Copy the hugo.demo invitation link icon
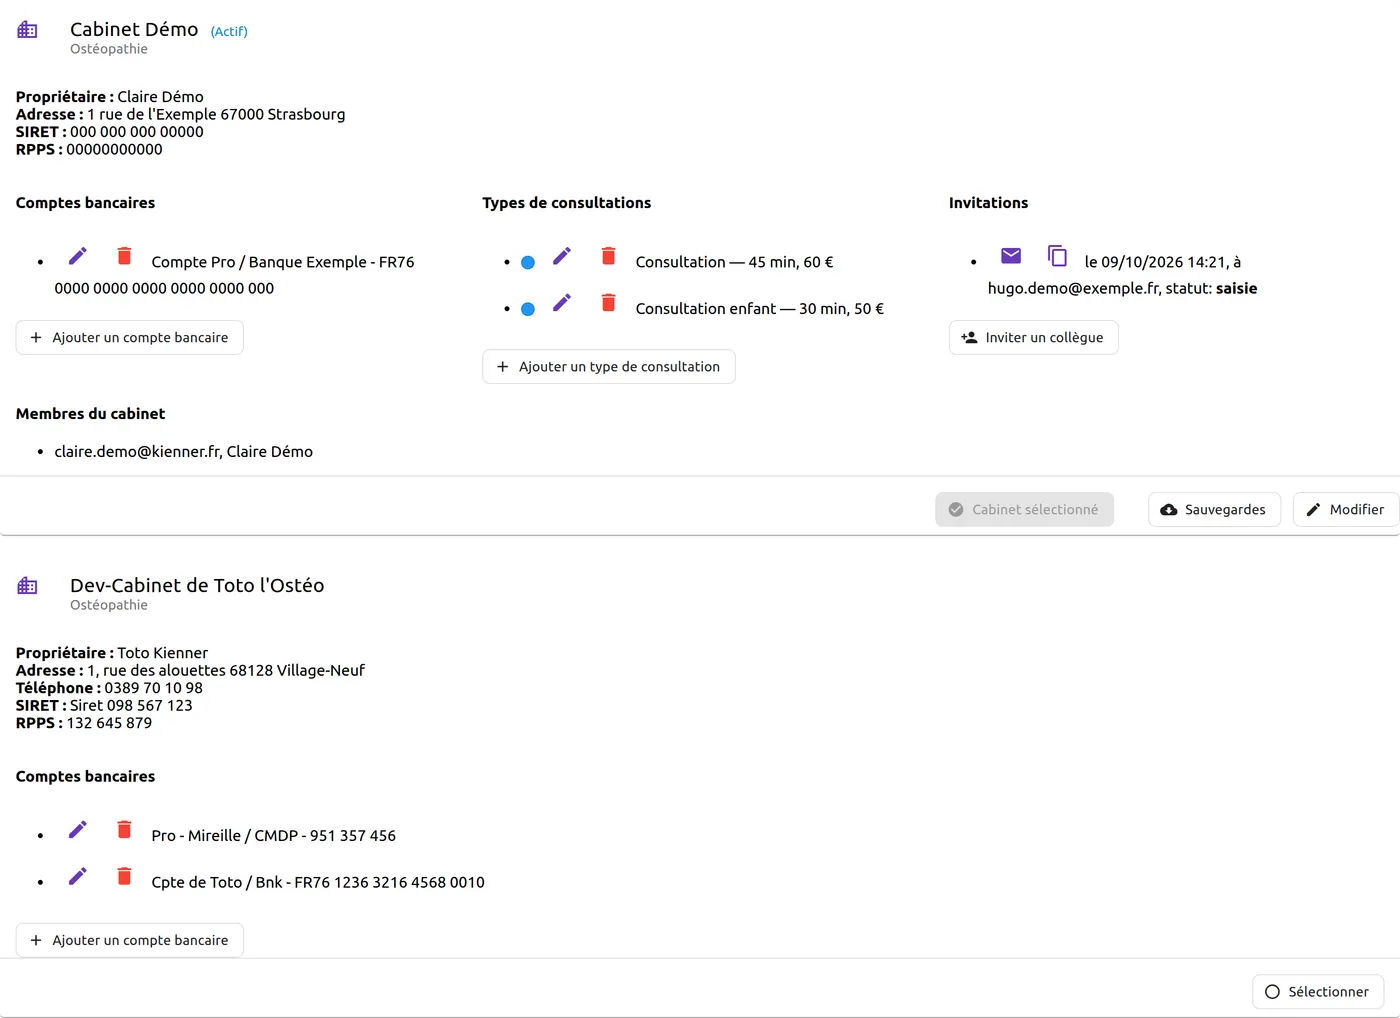Viewport: 1400px width, 1018px height. [1057, 256]
